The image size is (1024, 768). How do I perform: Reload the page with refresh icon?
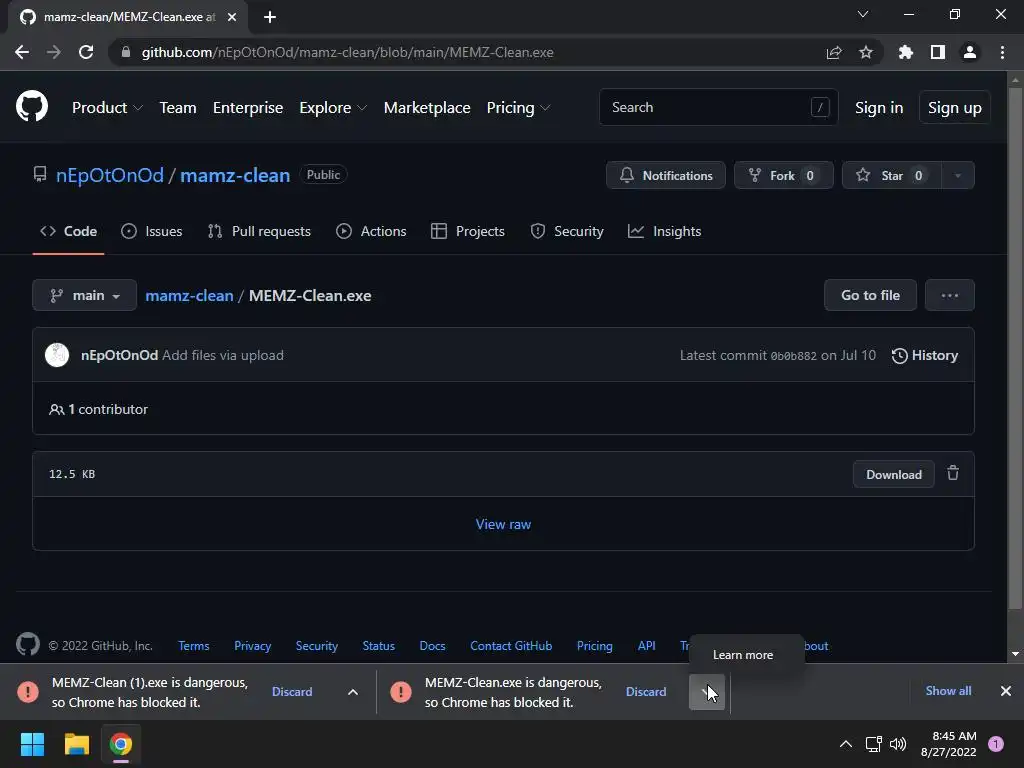[x=86, y=52]
